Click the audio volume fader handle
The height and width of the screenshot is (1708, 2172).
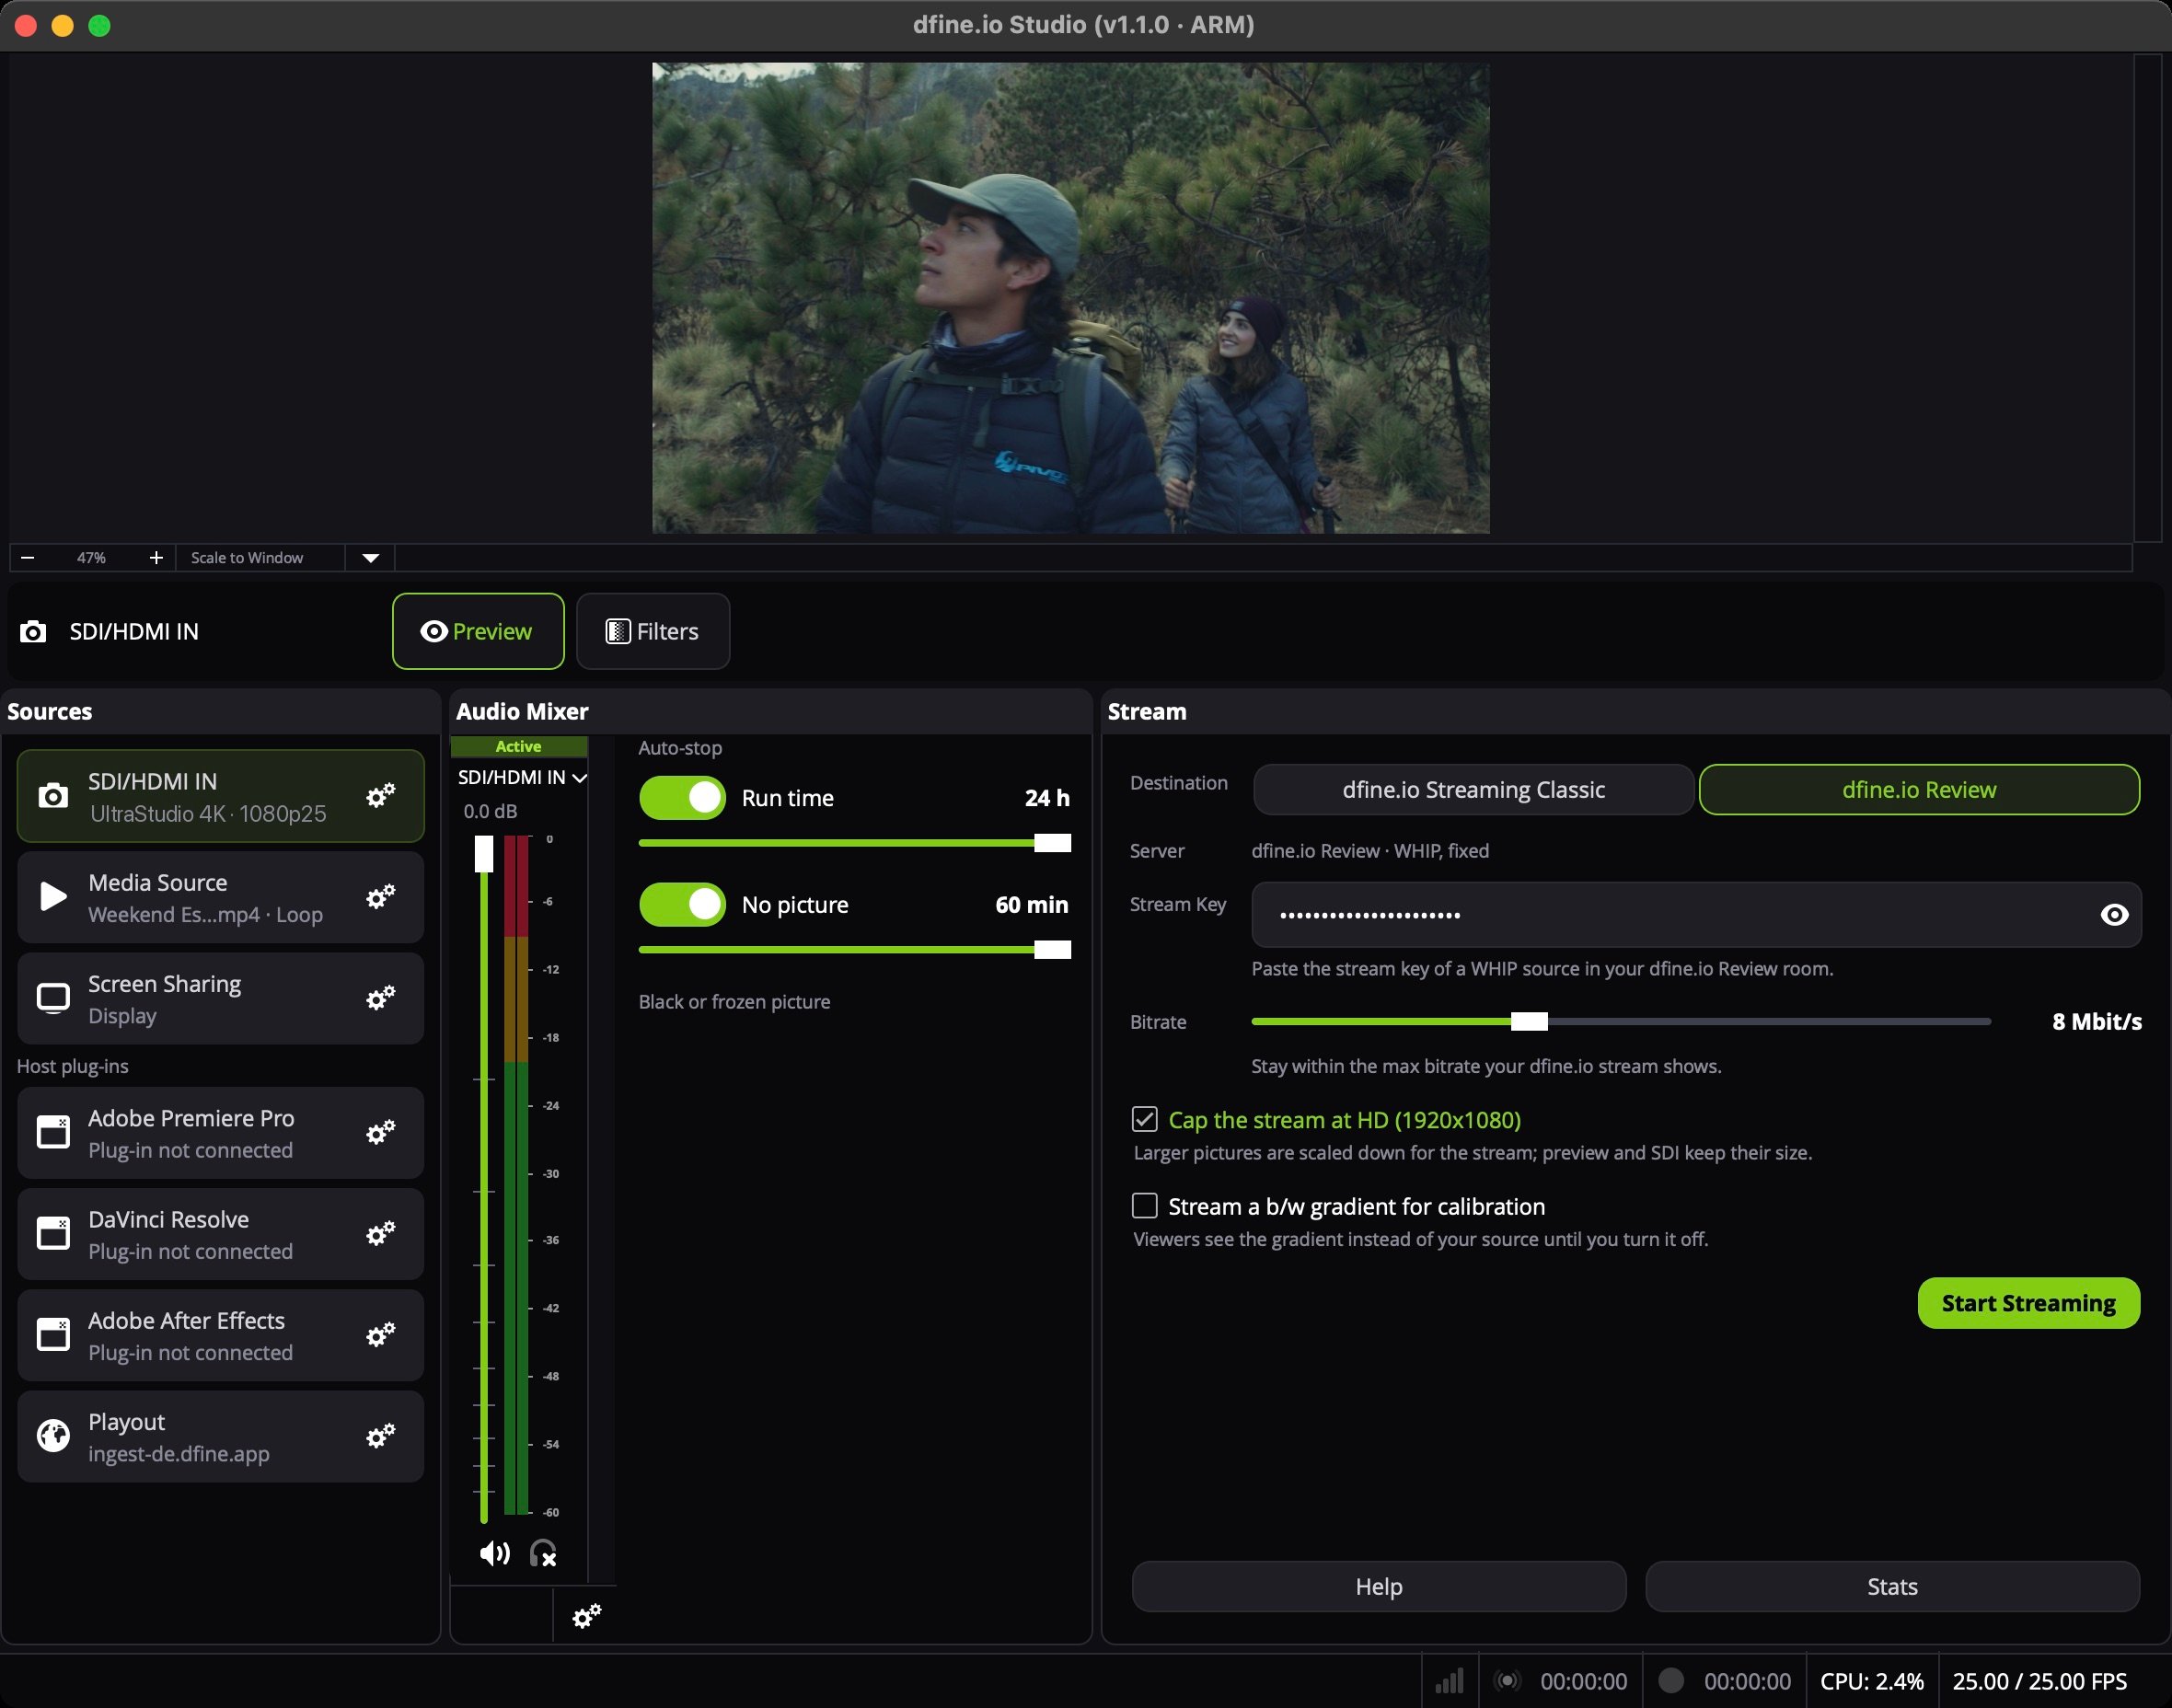[484, 854]
